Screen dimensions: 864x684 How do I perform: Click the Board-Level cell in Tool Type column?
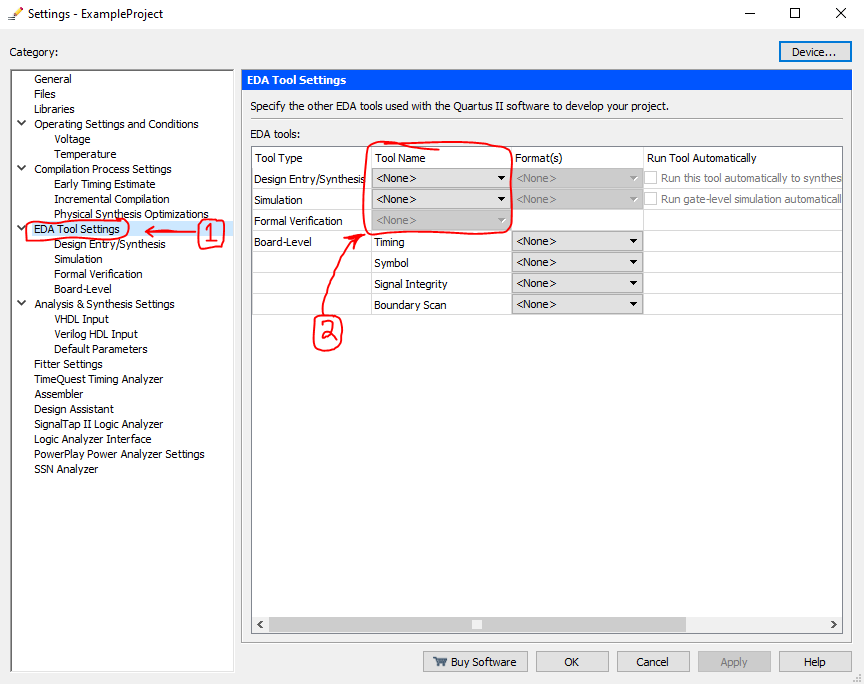[x=311, y=241]
